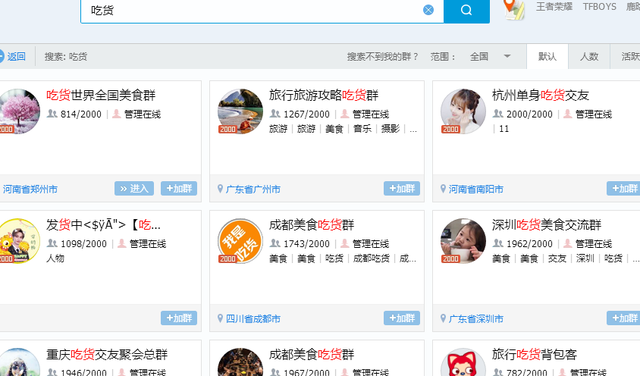
Task: Clear the search box with X icon
Action: tap(428, 10)
